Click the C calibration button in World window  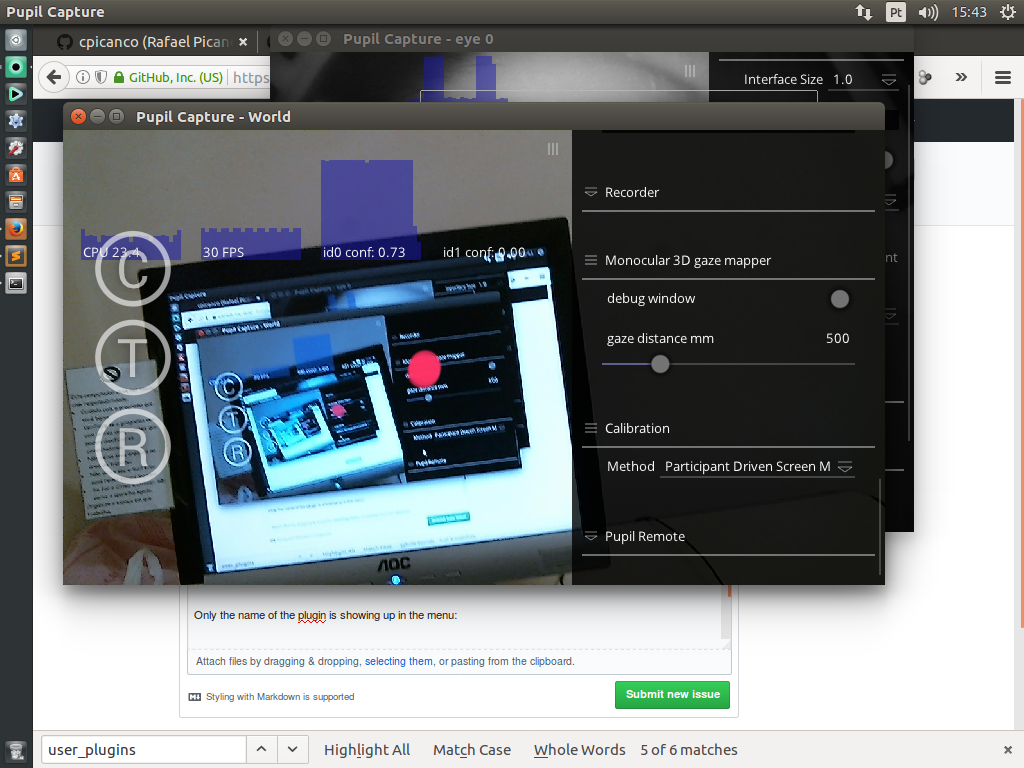pos(133,269)
